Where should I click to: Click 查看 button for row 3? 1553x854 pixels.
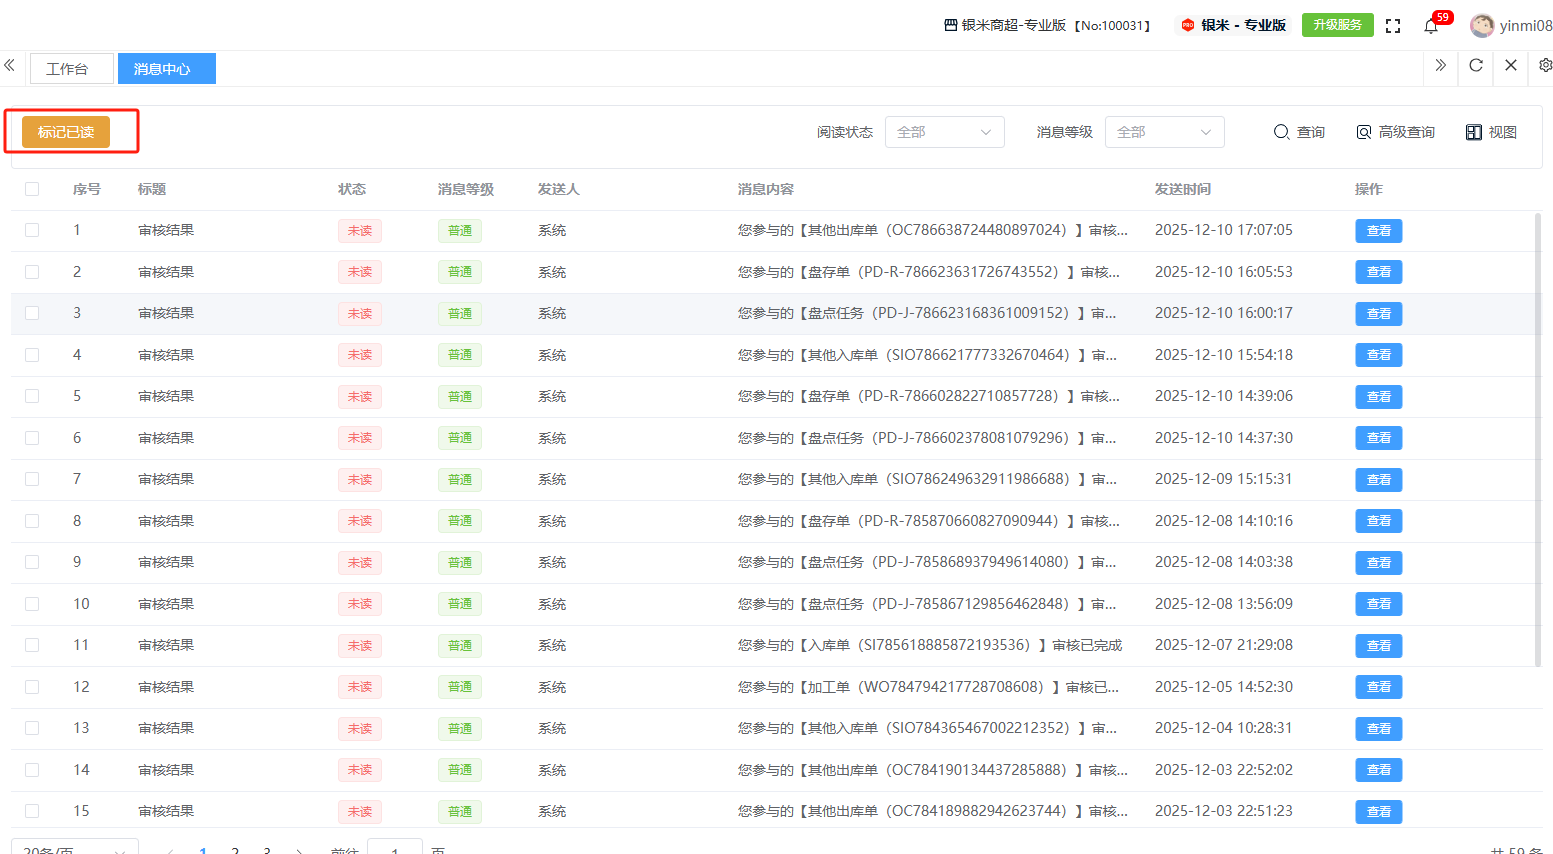point(1378,314)
